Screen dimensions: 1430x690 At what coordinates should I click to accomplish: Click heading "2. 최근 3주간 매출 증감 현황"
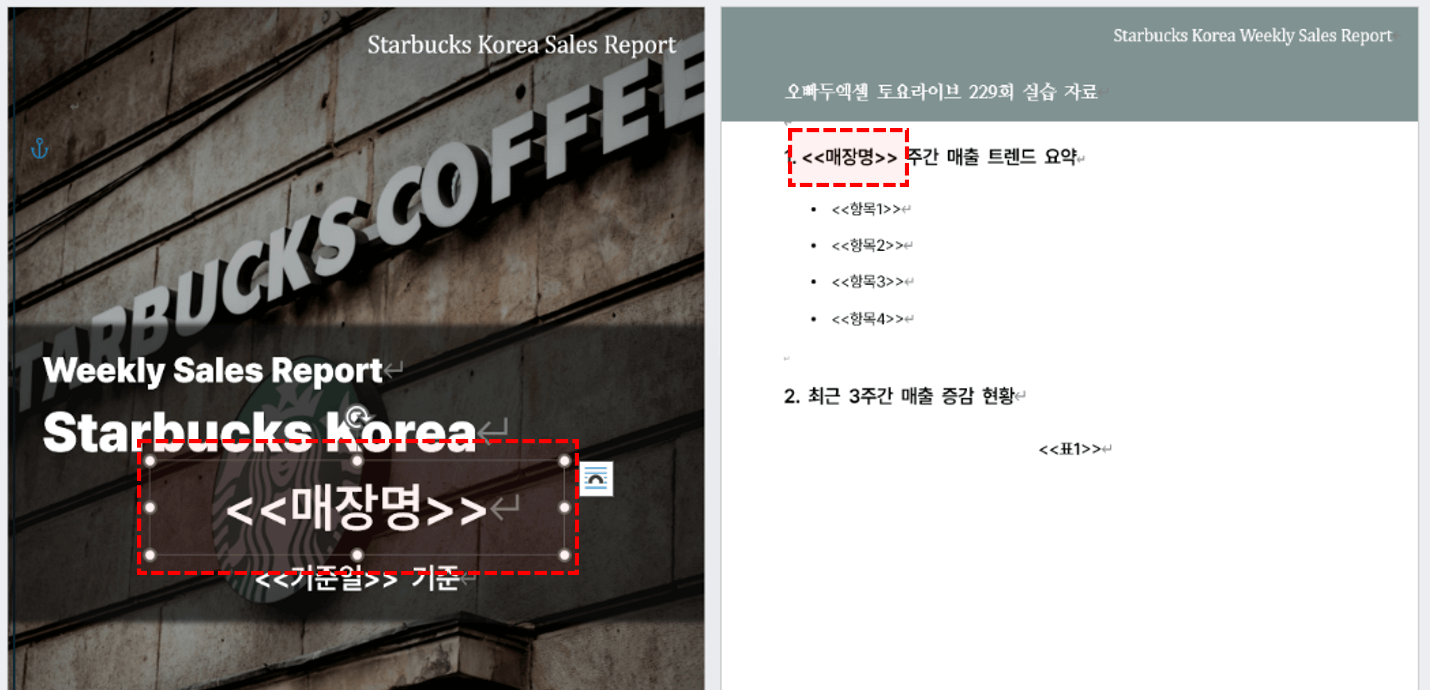pos(898,396)
